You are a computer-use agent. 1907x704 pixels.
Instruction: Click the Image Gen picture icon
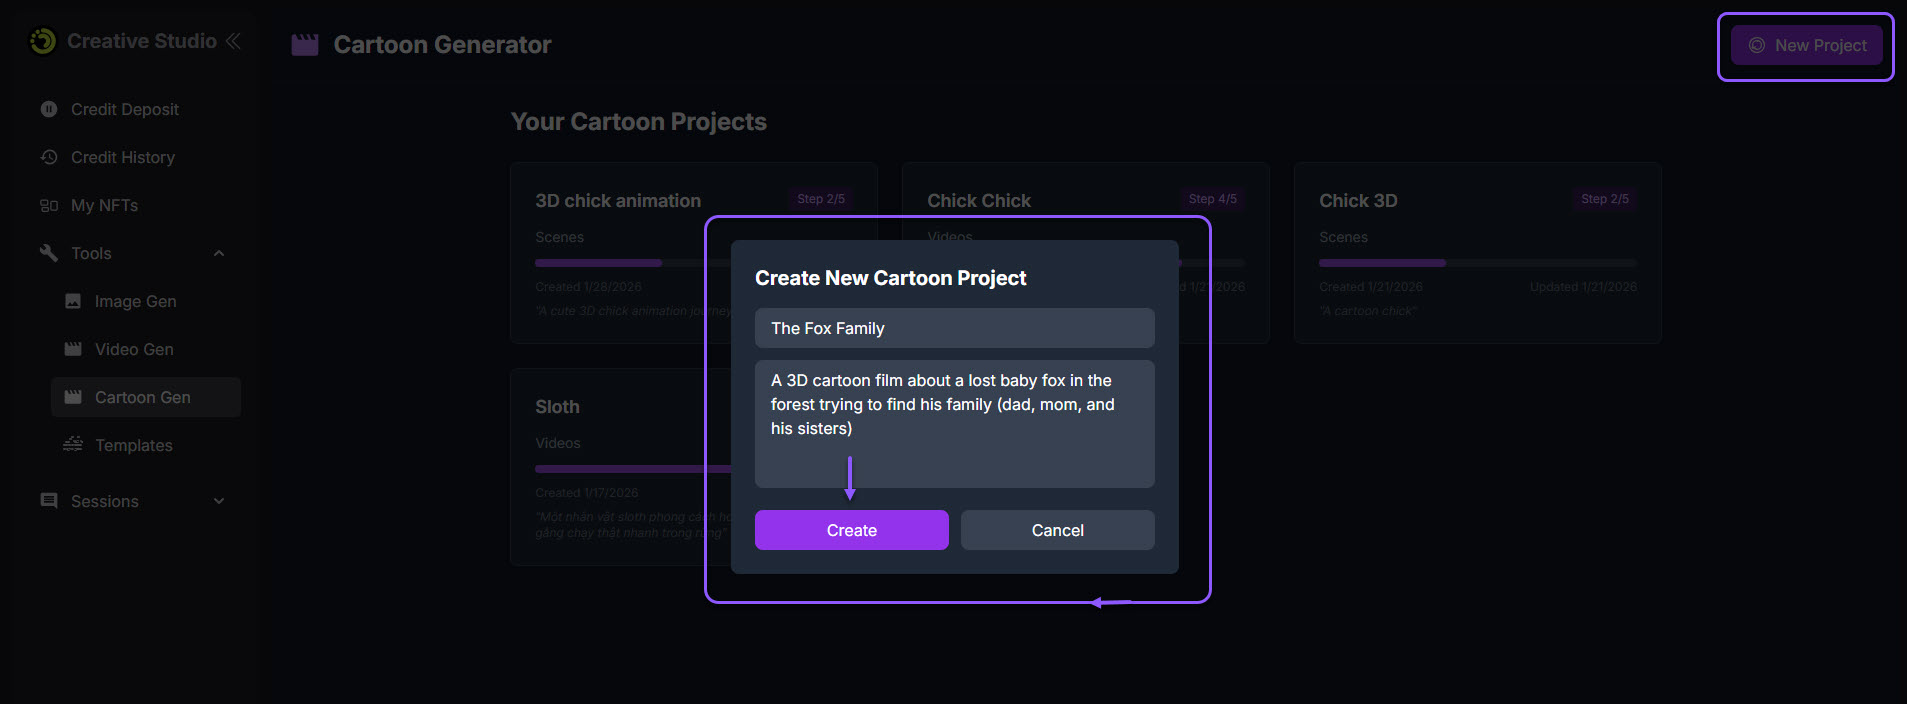[x=73, y=301]
